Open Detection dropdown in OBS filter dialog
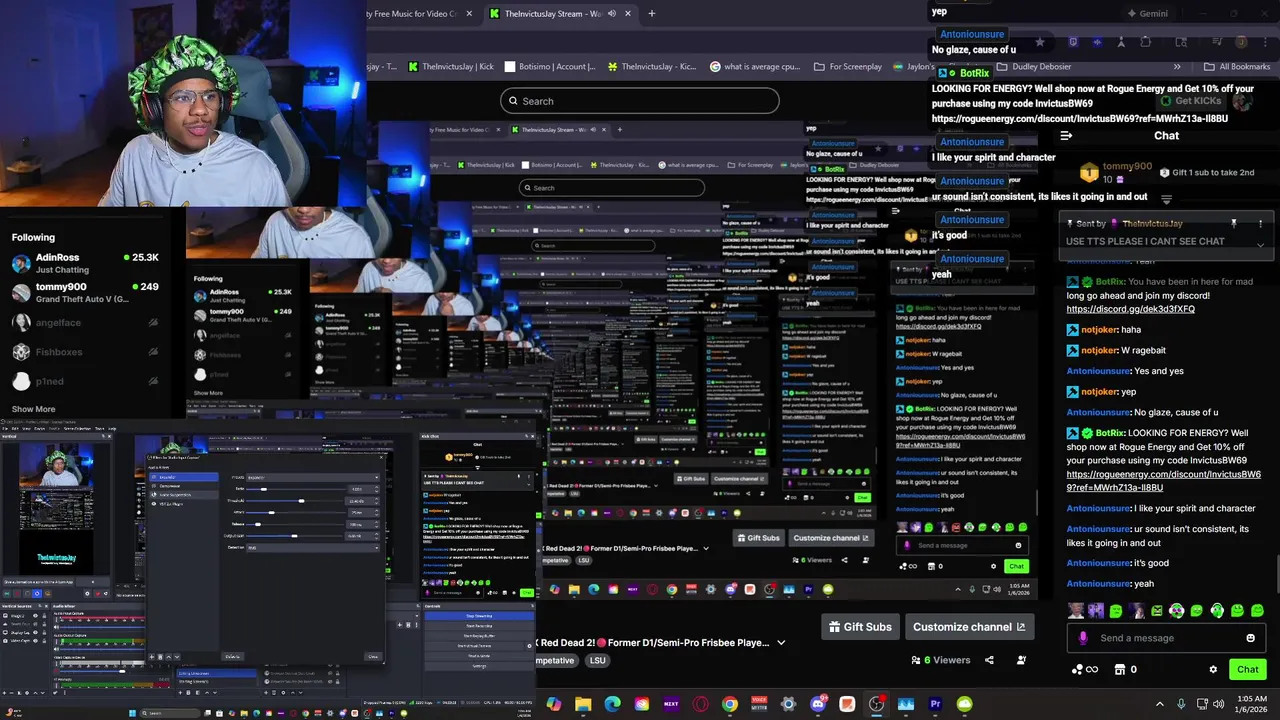Image resolution: width=1280 pixels, height=720 pixels. pos(313,547)
